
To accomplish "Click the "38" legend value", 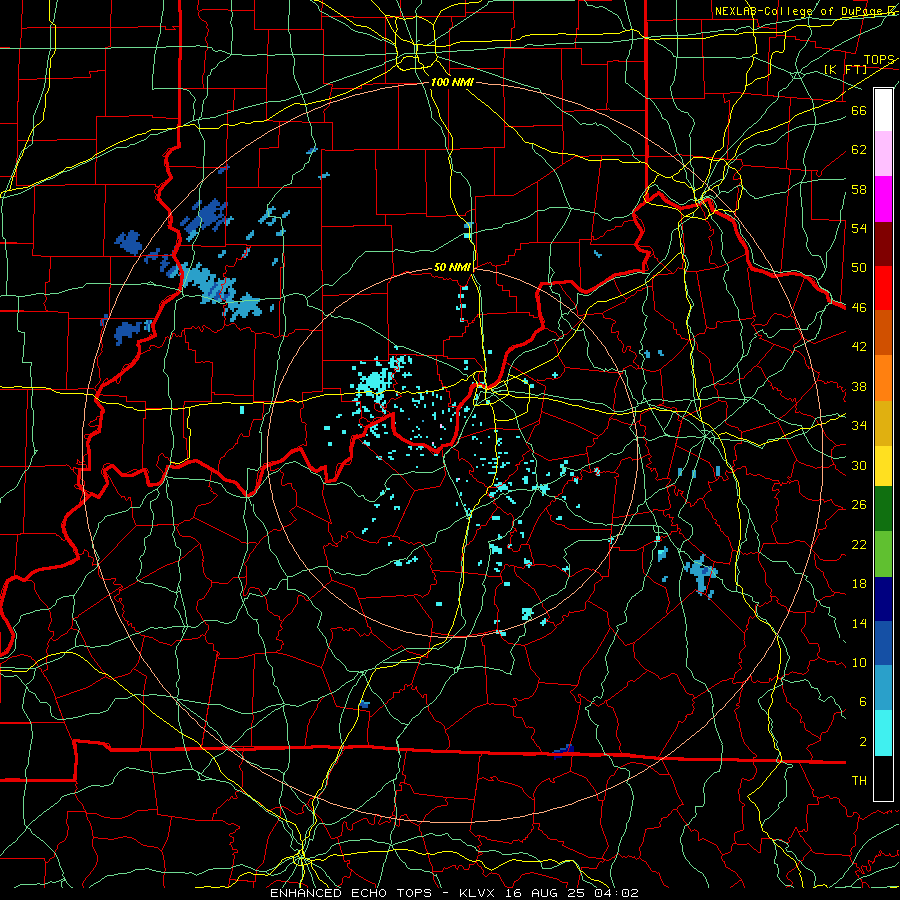I will tap(859, 386).
